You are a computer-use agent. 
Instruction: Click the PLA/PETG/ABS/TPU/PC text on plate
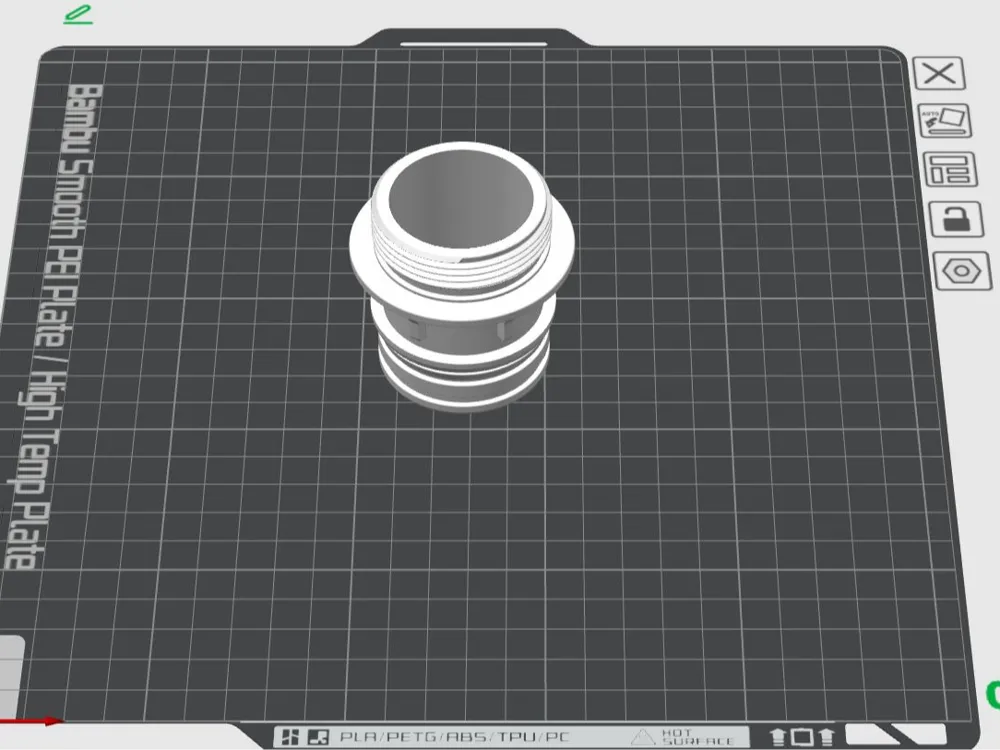[x=454, y=737]
